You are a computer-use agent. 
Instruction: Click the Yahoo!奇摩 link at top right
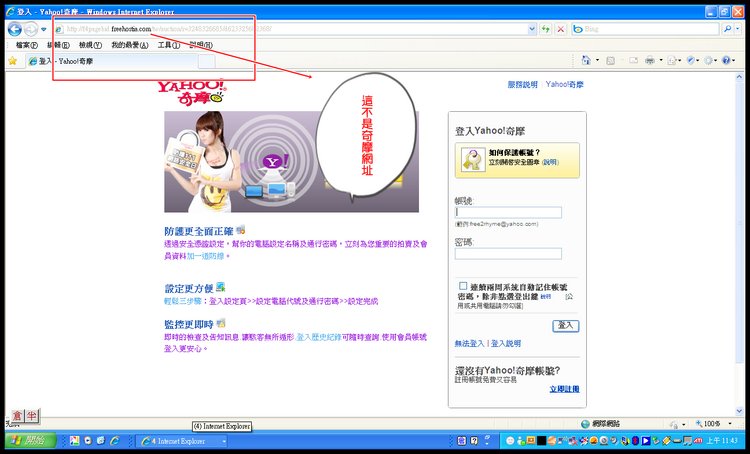coord(564,85)
